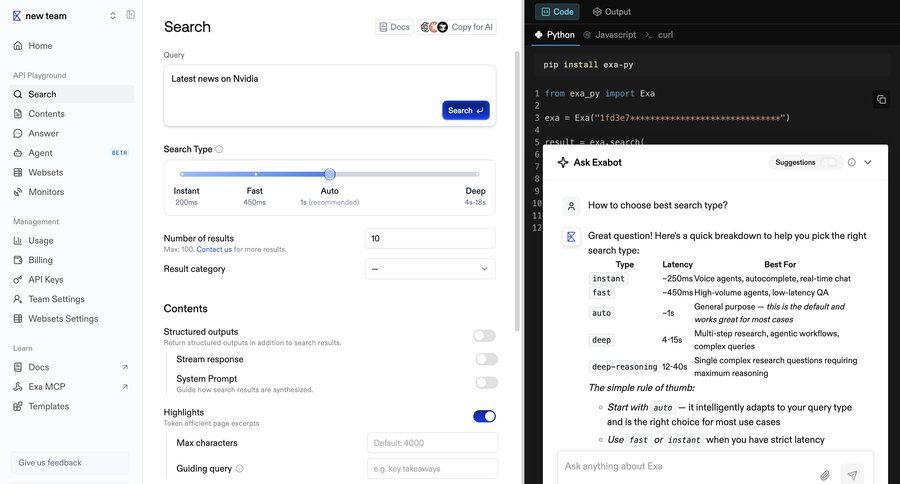Click the blue Search submit button
The width and height of the screenshot is (900, 484).
pos(465,110)
